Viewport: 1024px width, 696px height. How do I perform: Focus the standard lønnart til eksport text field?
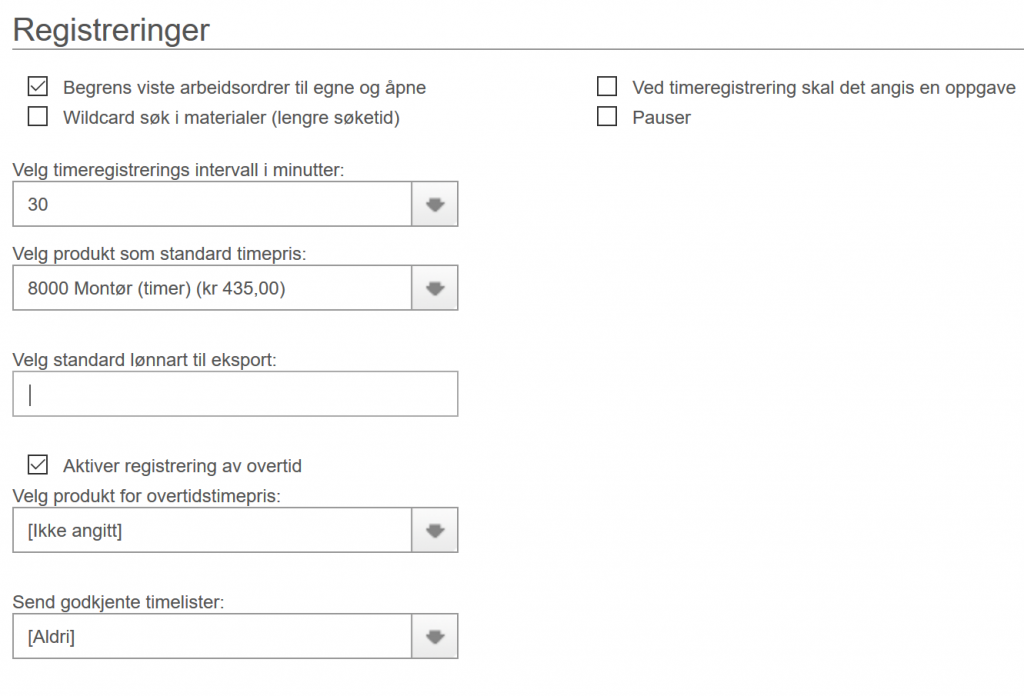click(x=235, y=394)
